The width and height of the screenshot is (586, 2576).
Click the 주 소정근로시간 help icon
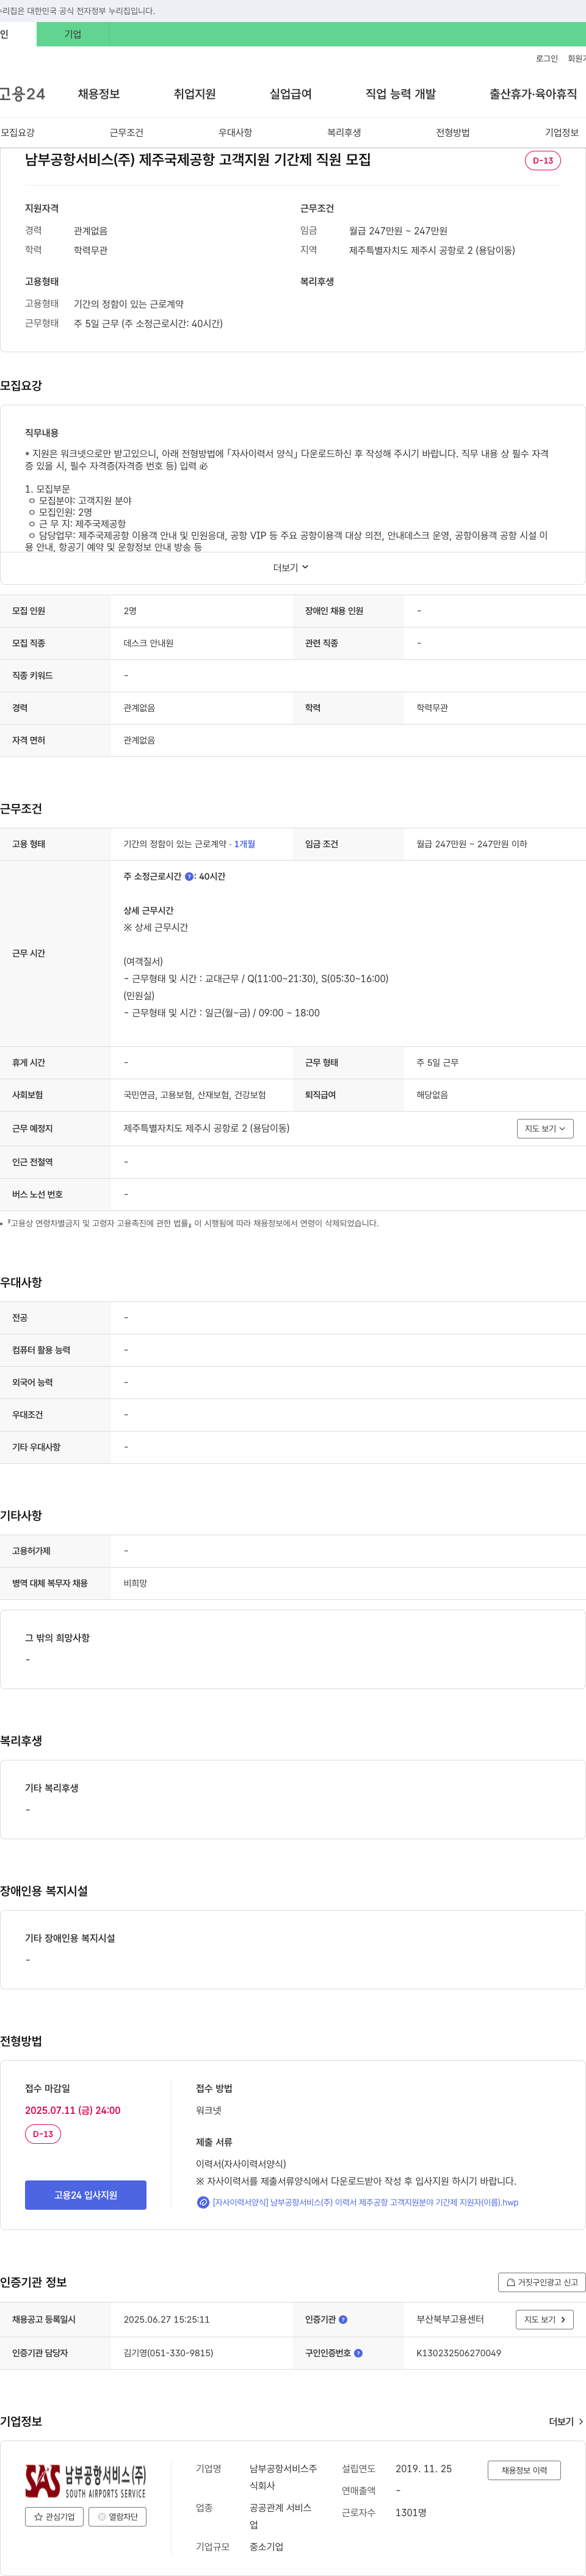[190, 877]
